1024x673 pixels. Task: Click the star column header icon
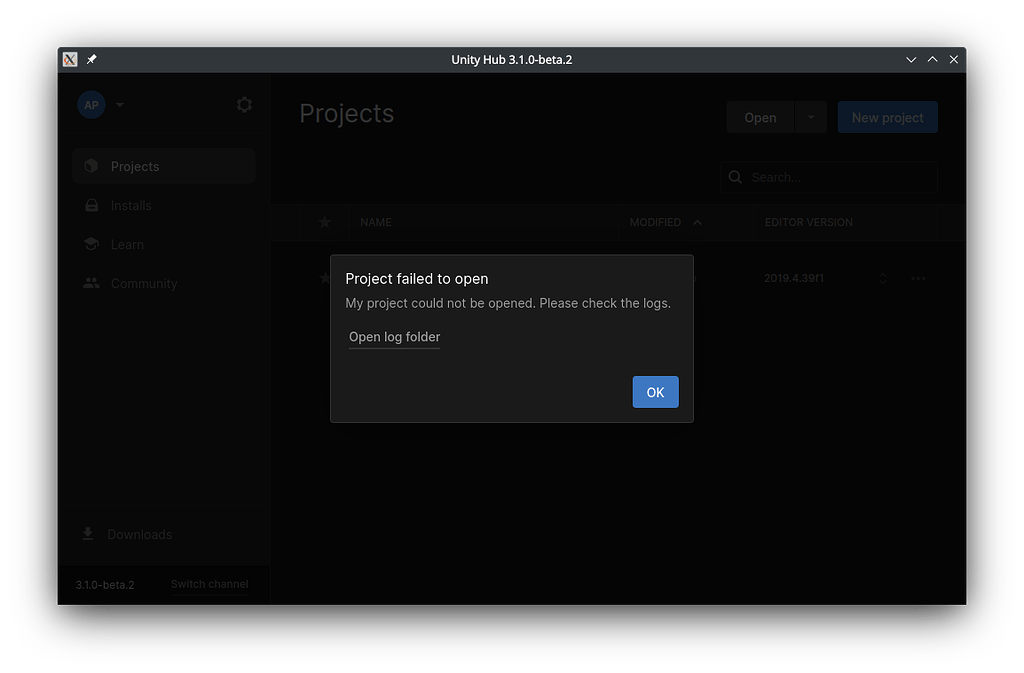(324, 222)
